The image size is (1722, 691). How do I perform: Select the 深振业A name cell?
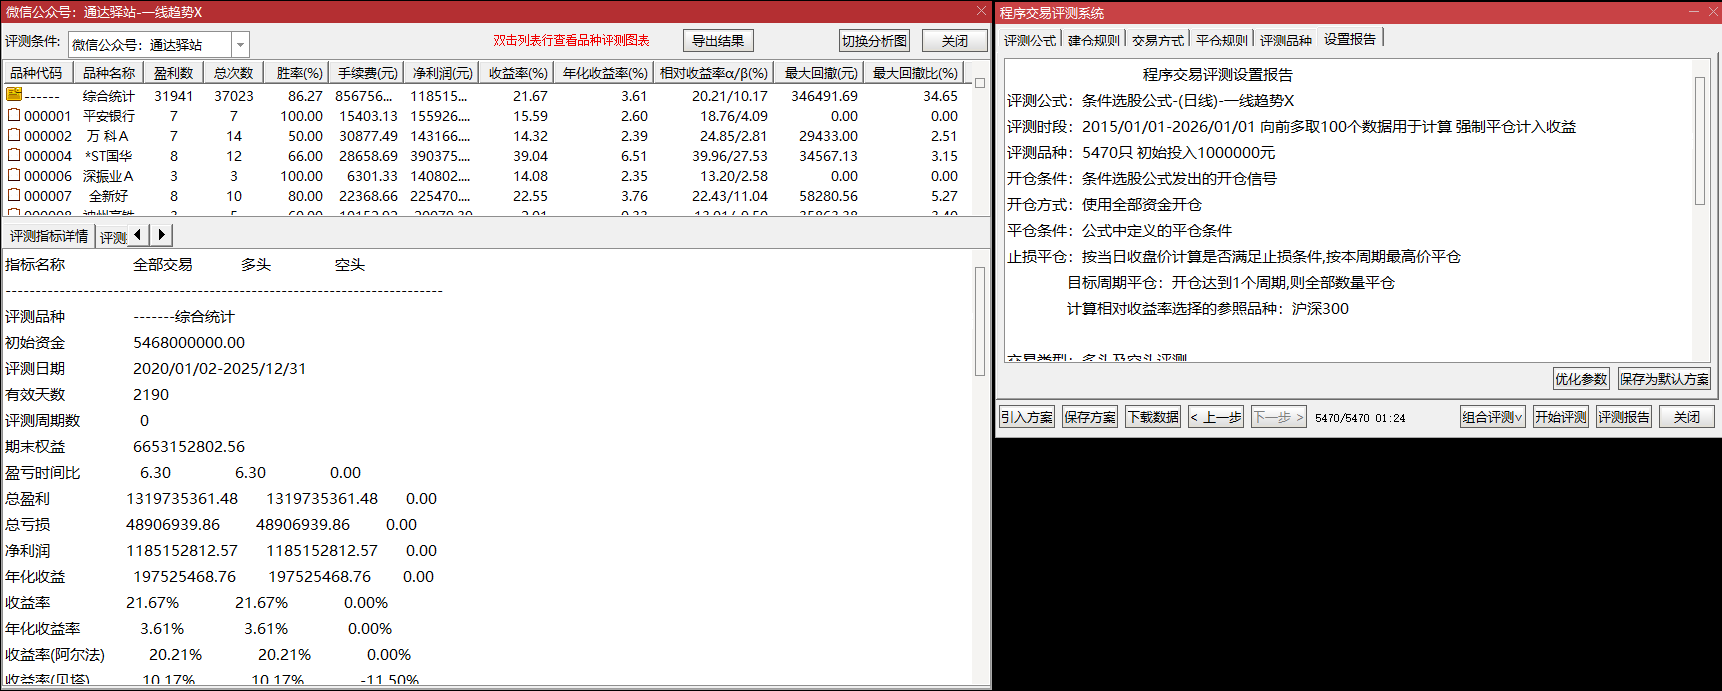tap(108, 176)
